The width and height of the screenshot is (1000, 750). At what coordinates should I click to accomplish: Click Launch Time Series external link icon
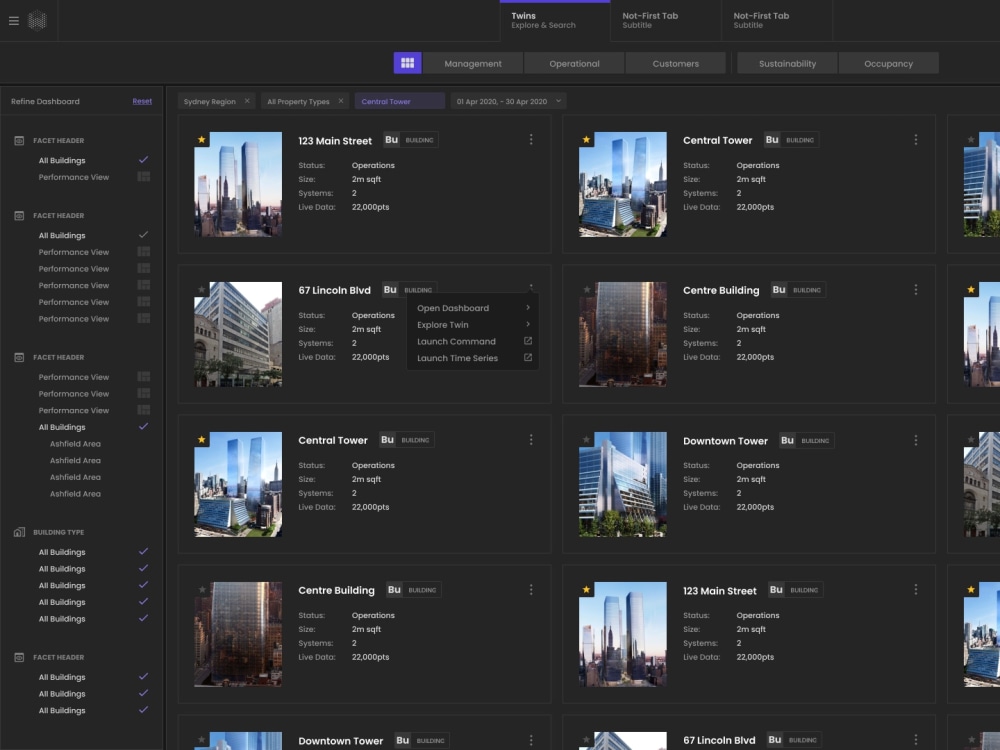coord(528,358)
